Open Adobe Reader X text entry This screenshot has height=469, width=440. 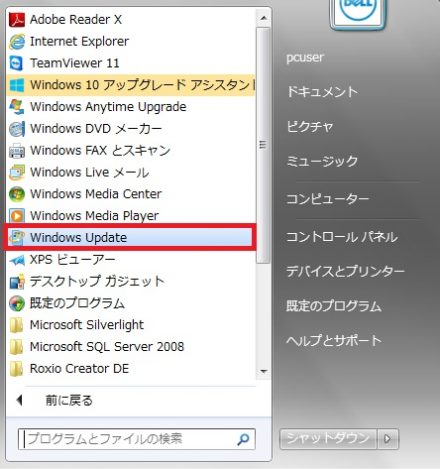76,20
